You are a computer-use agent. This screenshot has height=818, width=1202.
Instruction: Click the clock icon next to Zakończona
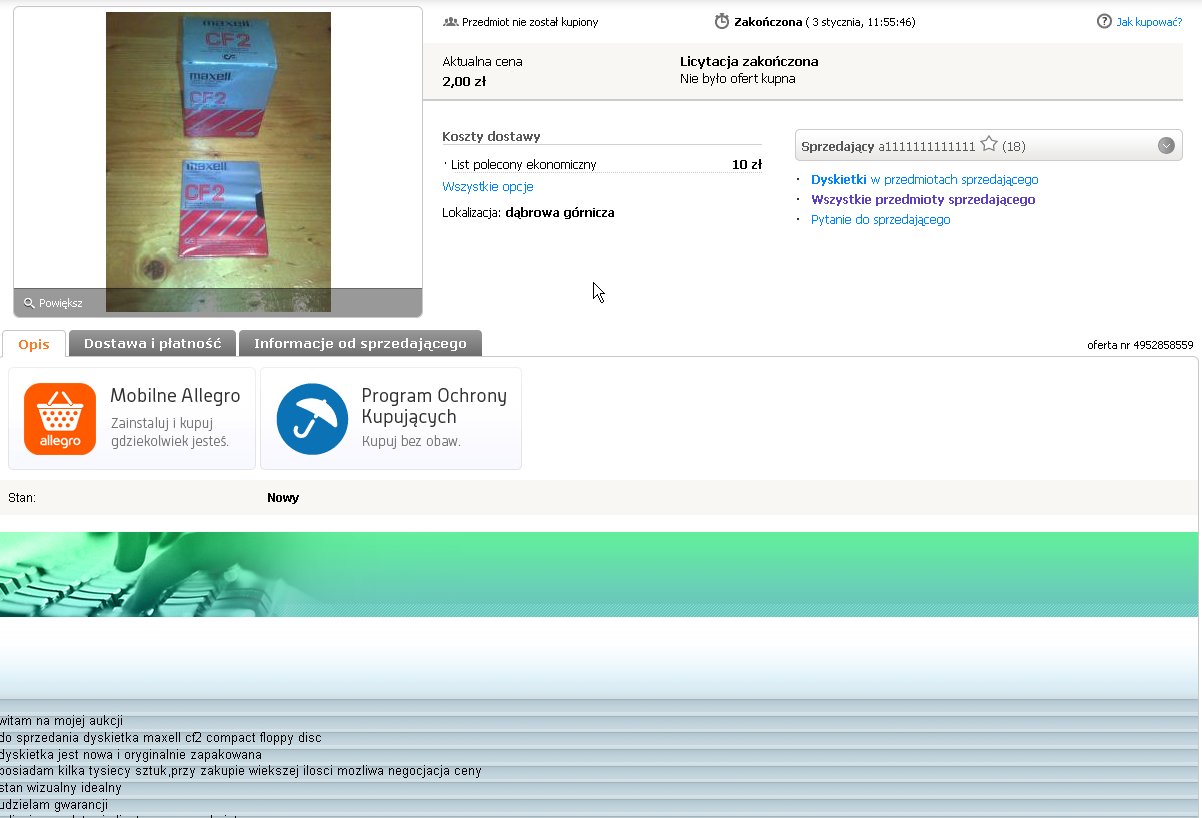coord(722,21)
